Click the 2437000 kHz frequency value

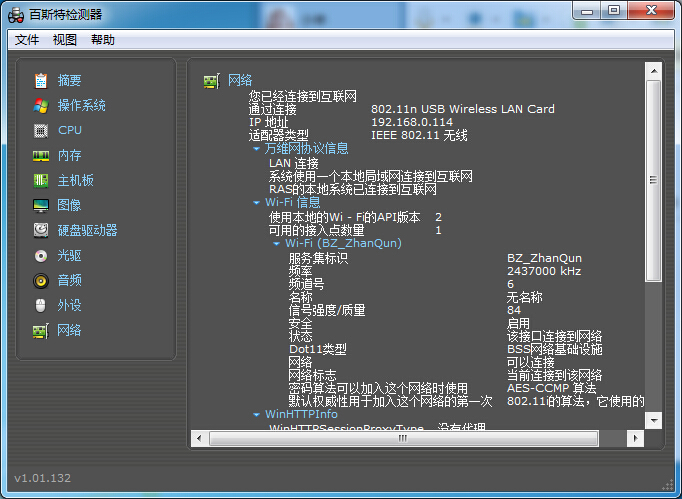[544, 271]
